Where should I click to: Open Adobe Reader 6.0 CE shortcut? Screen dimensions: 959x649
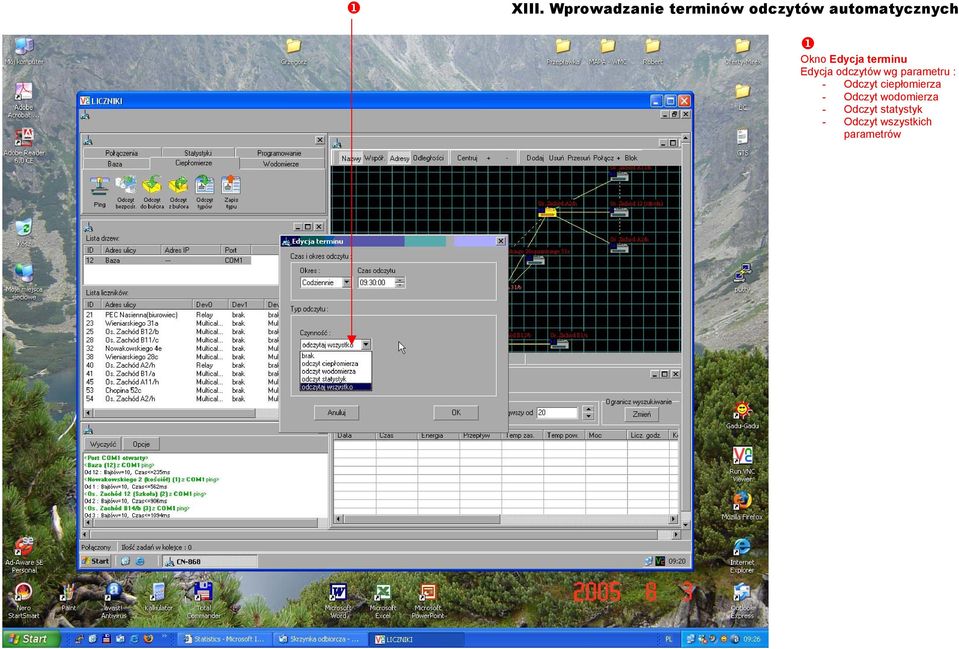pos(24,146)
